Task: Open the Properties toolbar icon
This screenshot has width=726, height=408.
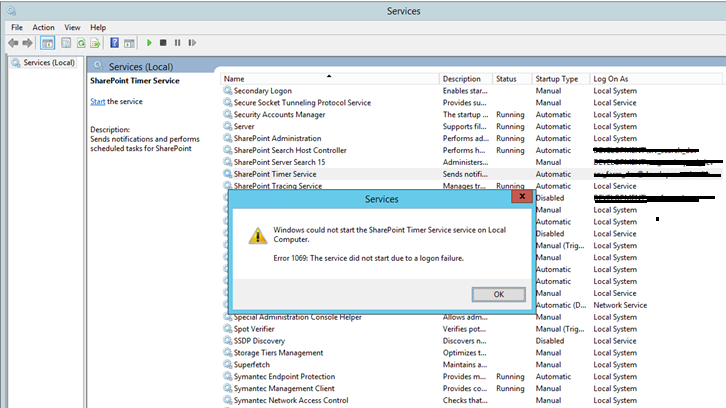Action: (66, 43)
